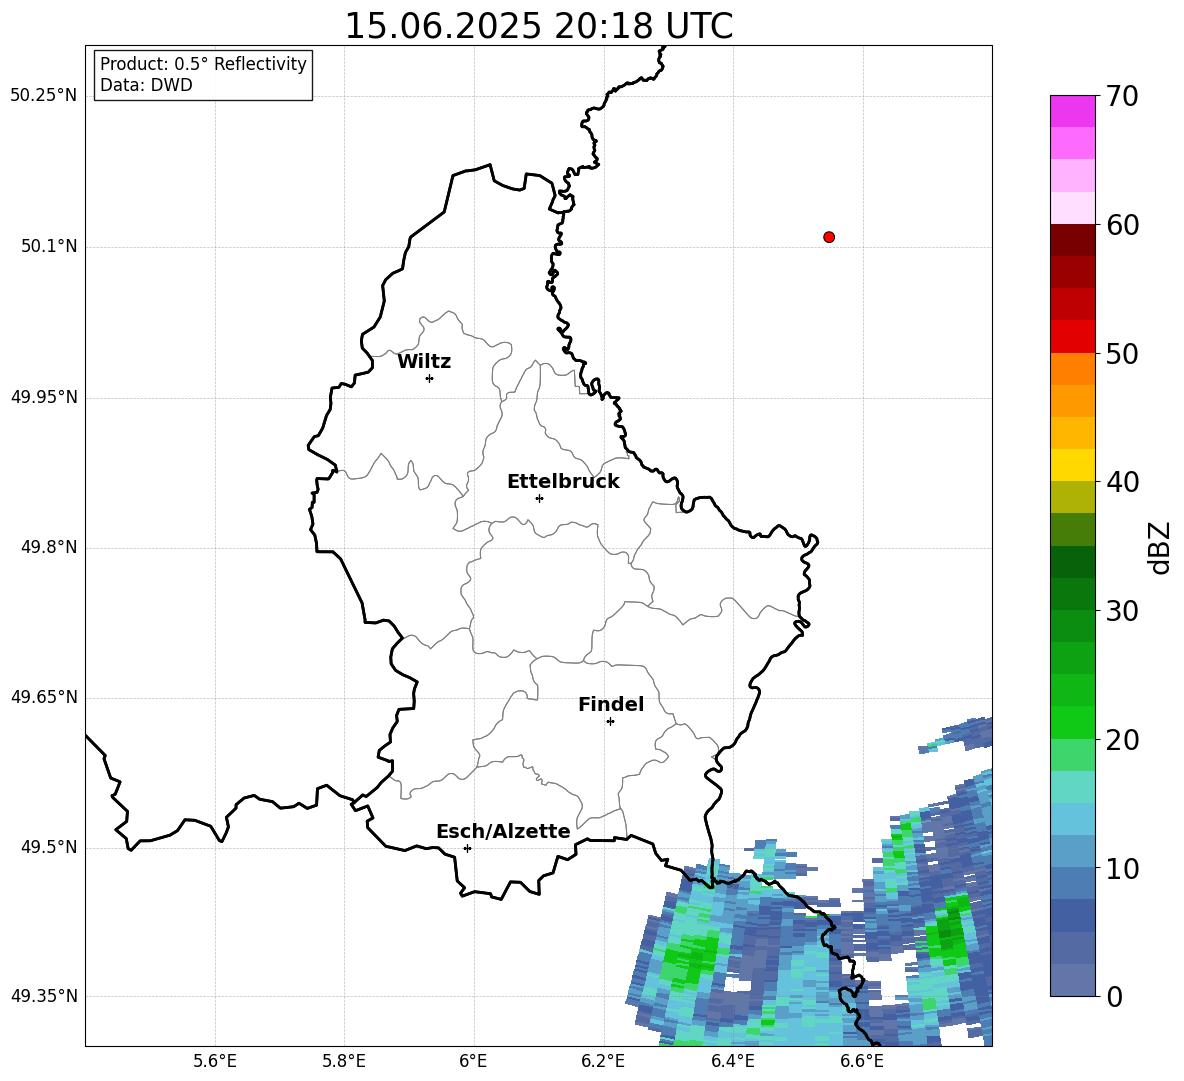The height and width of the screenshot is (1081, 1184).
Task: Pick the magenta swatch at top of colorbar
Action: (1073, 111)
